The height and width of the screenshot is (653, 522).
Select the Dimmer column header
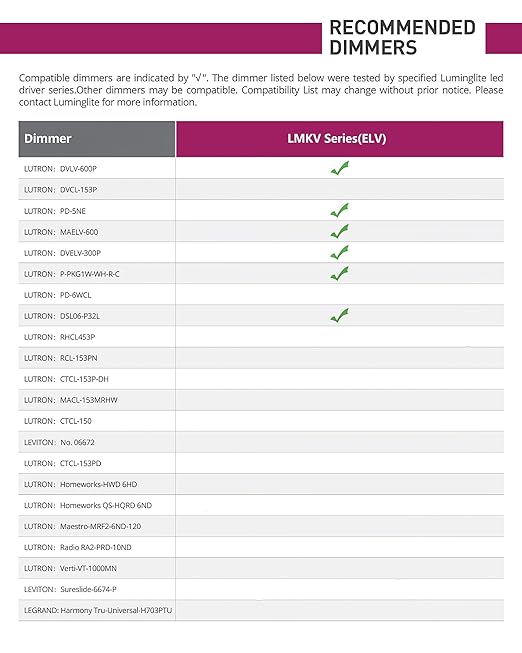click(x=97, y=139)
